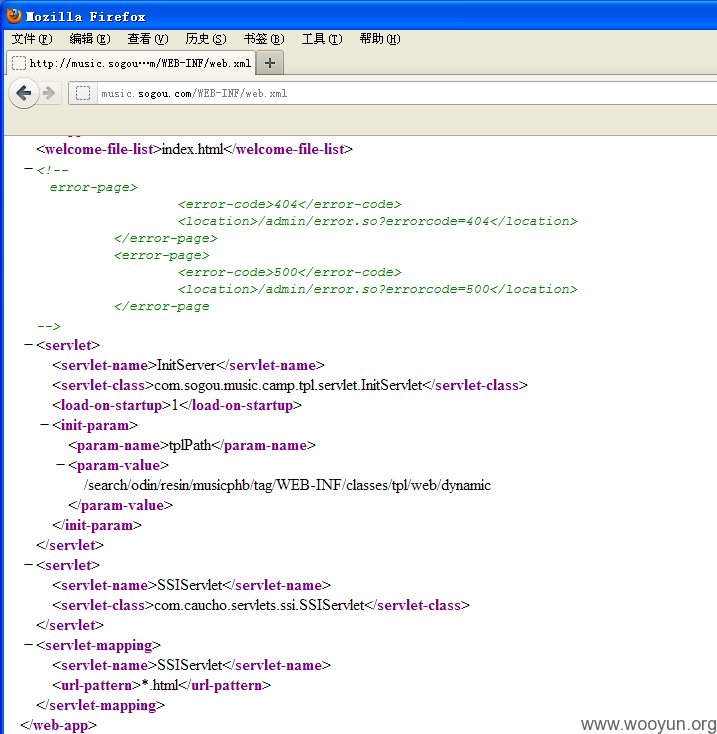Click the /search/odin/resin path text

(x=287, y=485)
